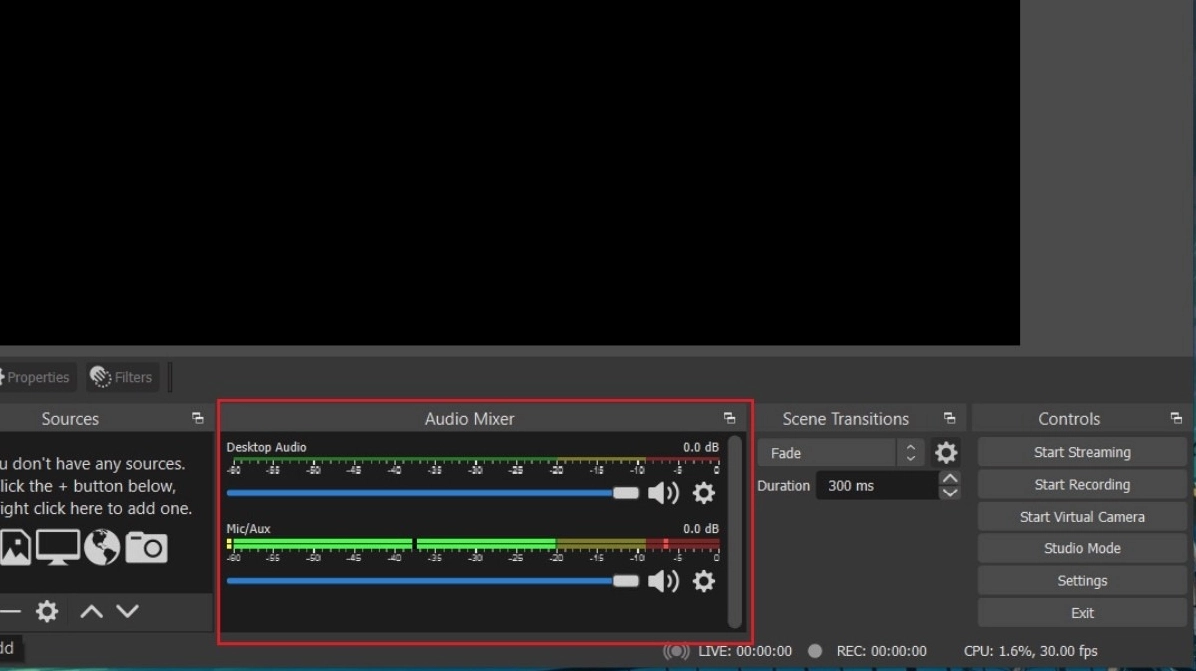This screenshot has height=671, width=1196.
Task: Click the camera source icon
Action: (146, 547)
